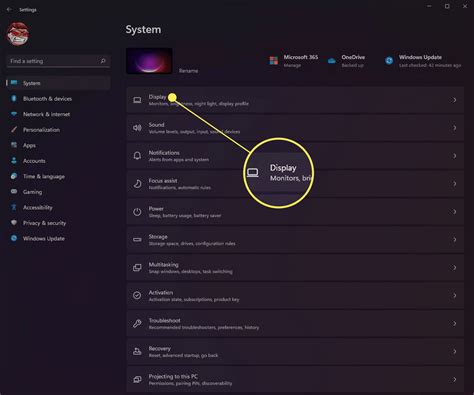Expand the Sound row chevron

[454, 128]
